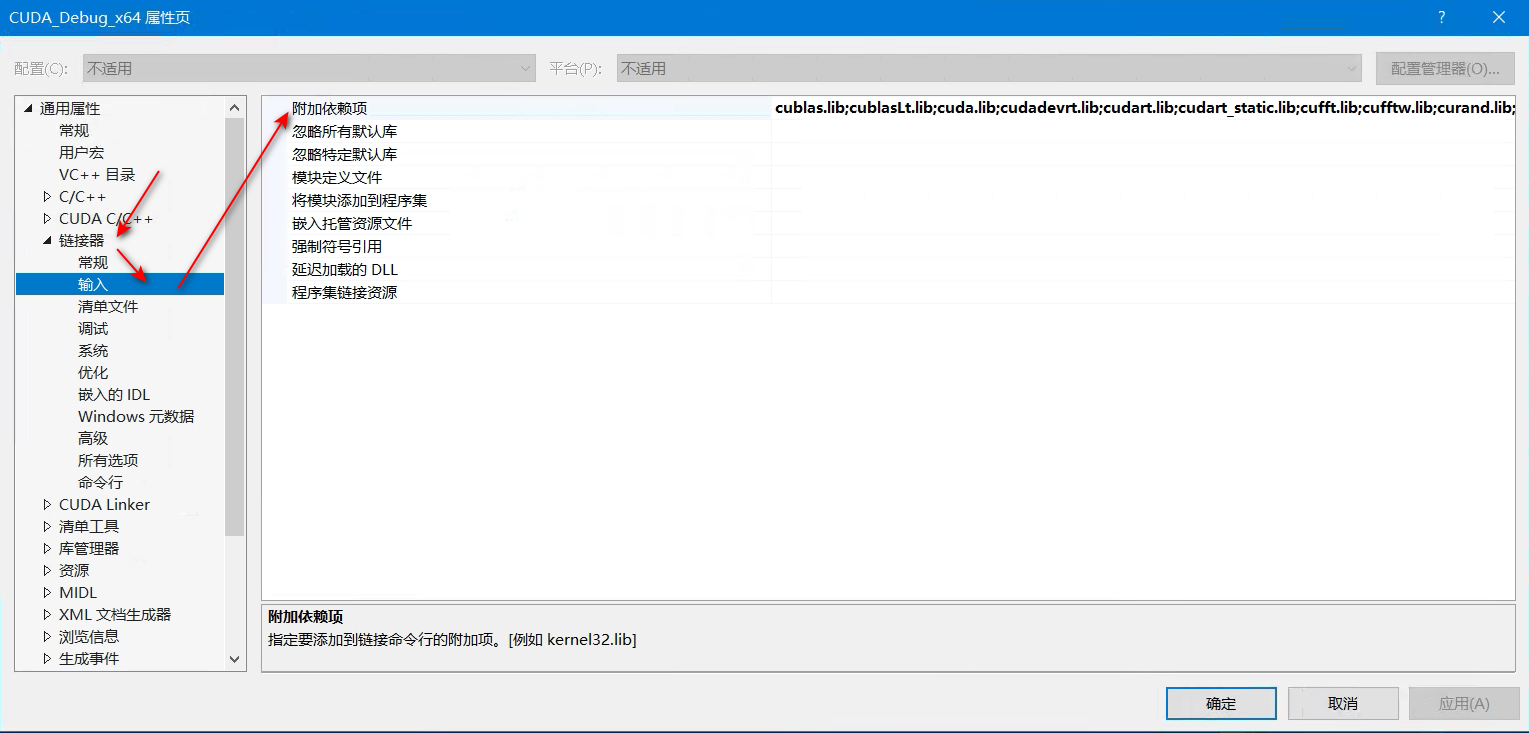
Task: Expand the CUDA Linker node
Action: click(x=45, y=504)
